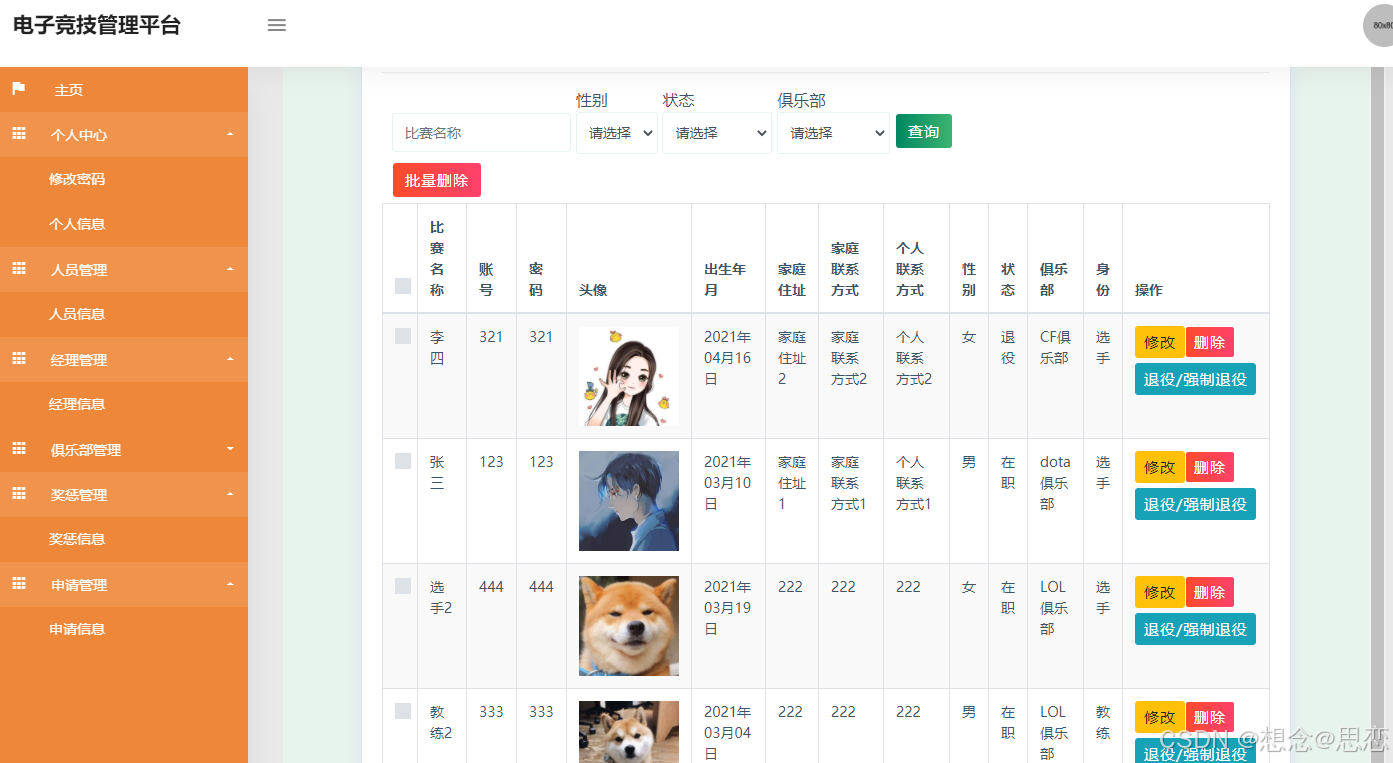Collapse the 奖惩管理 menu section

[124, 494]
